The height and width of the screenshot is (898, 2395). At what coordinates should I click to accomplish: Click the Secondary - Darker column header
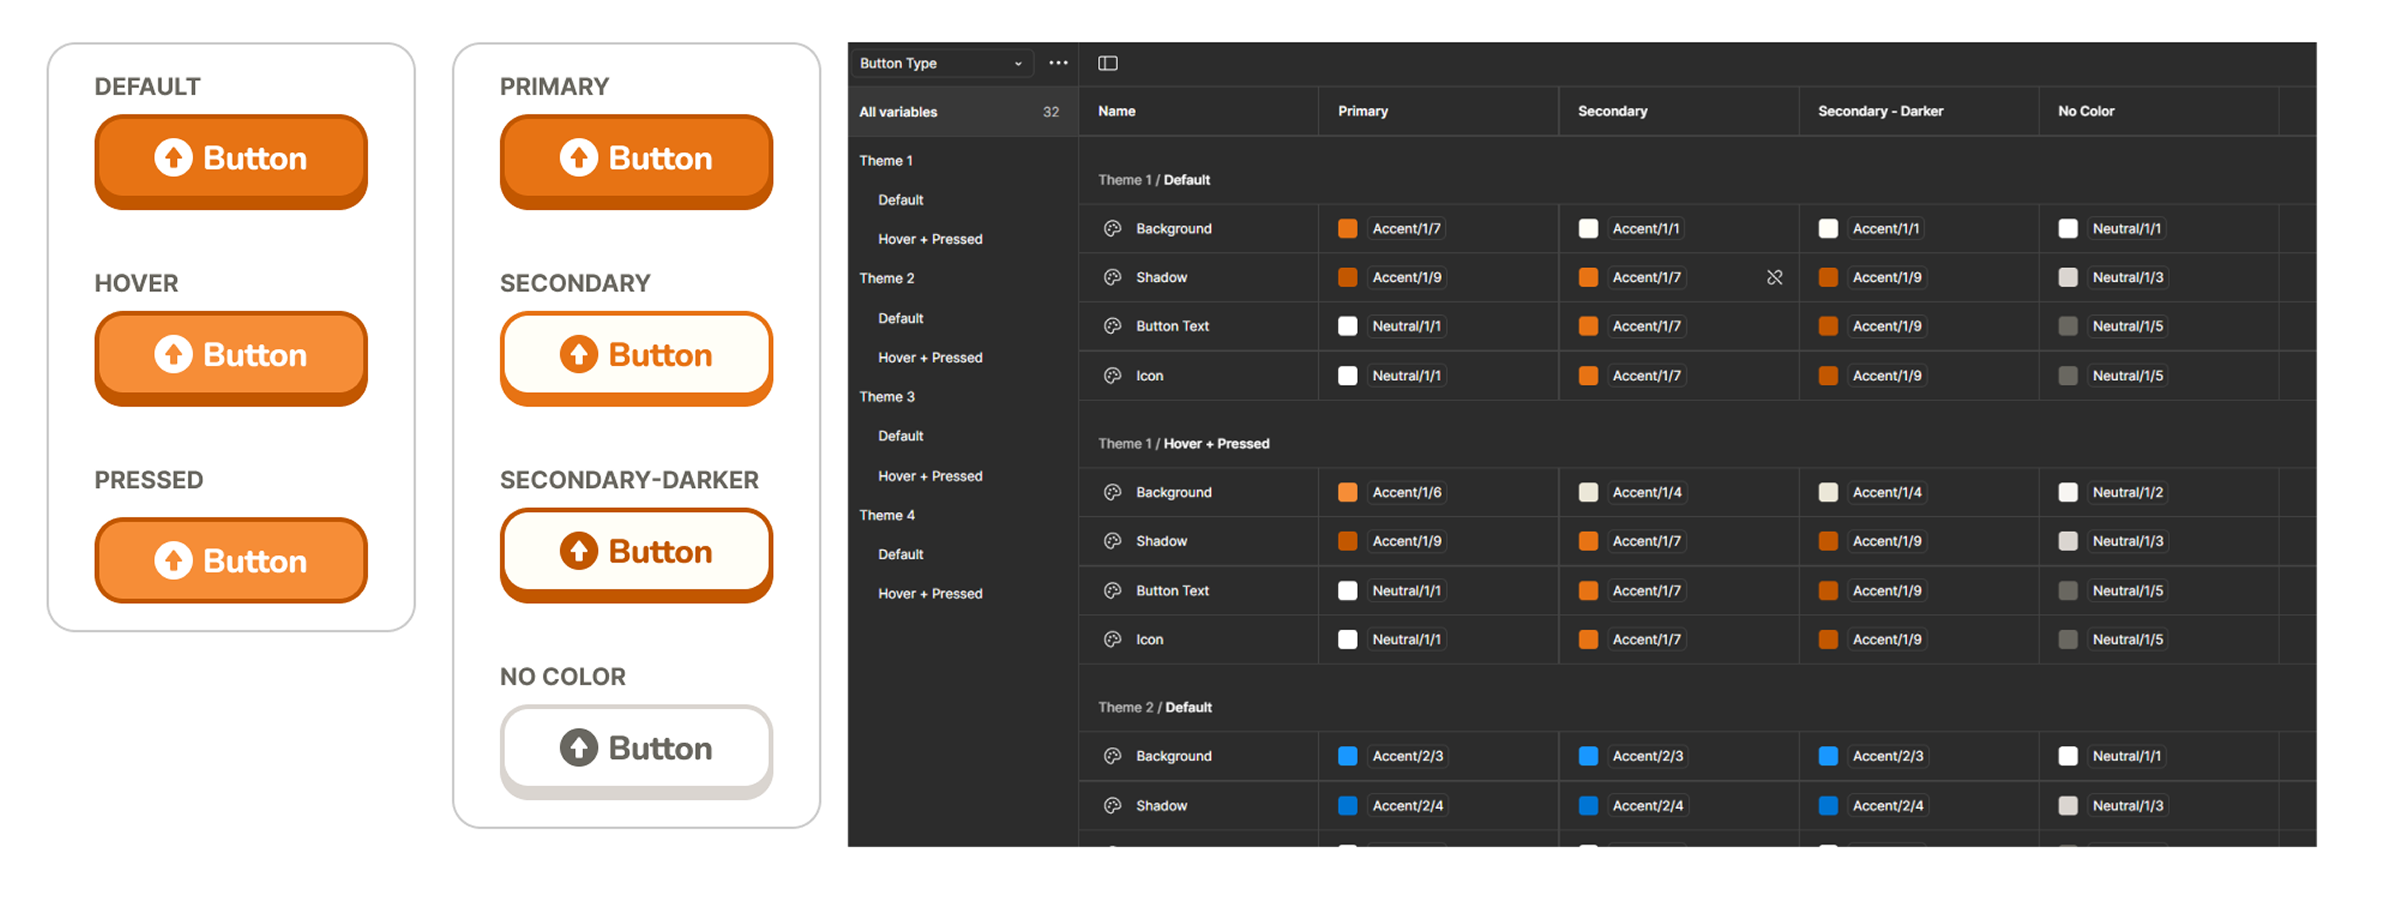[x=1880, y=111]
